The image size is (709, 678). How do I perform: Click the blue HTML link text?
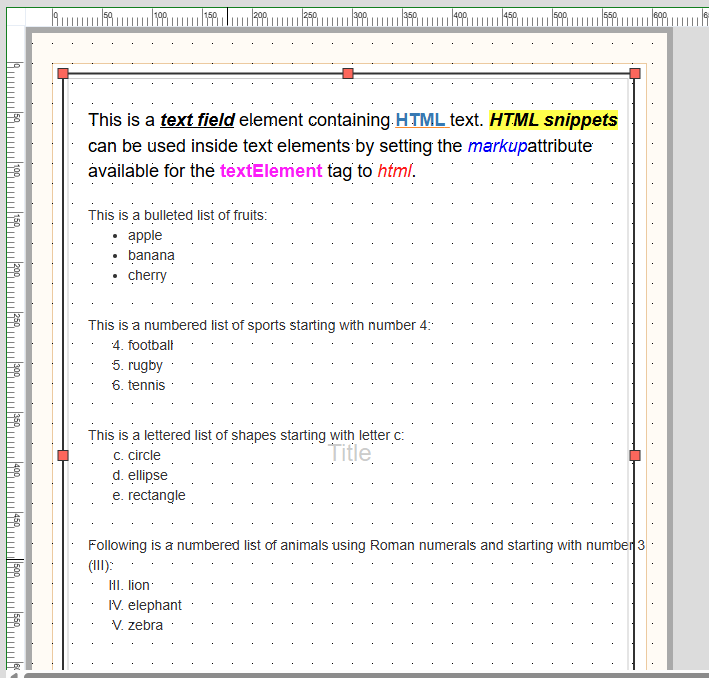[420, 120]
